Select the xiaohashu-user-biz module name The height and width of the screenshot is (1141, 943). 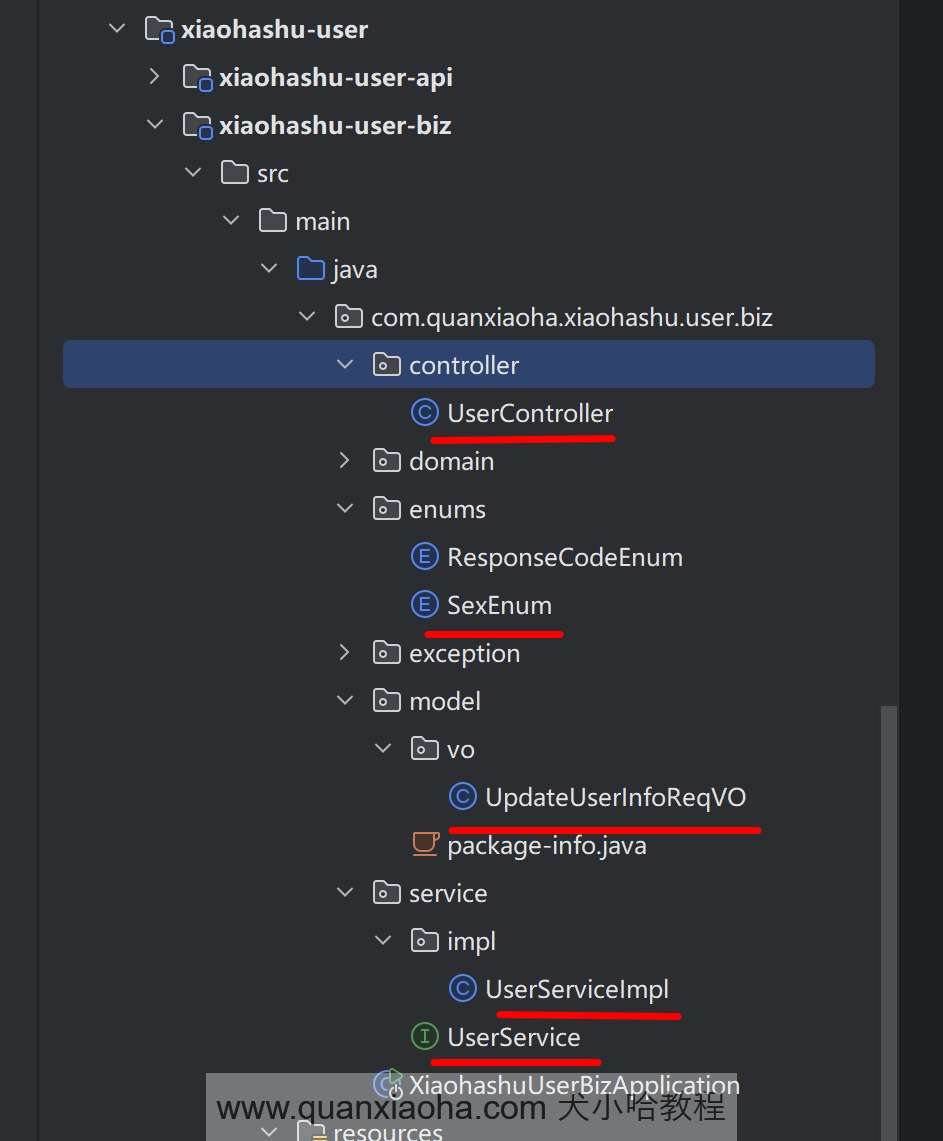point(335,125)
